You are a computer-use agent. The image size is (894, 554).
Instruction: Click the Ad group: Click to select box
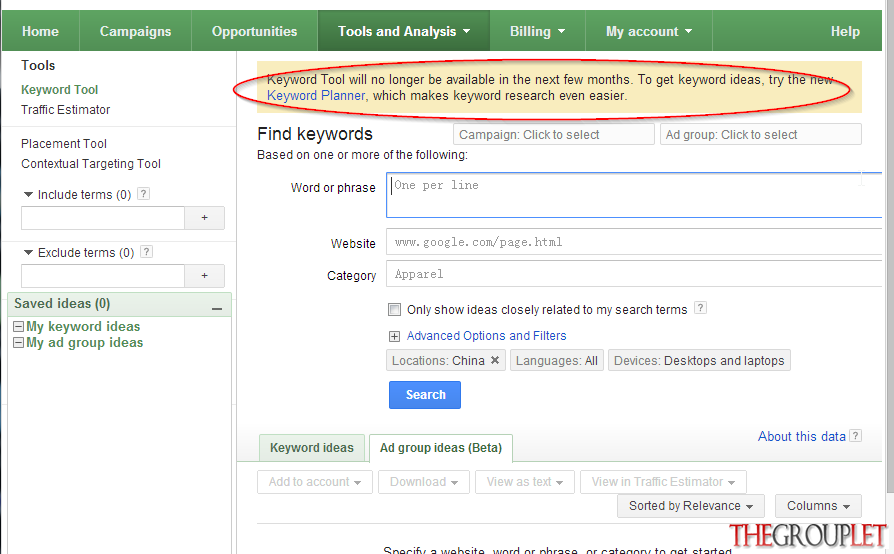[761, 135]
